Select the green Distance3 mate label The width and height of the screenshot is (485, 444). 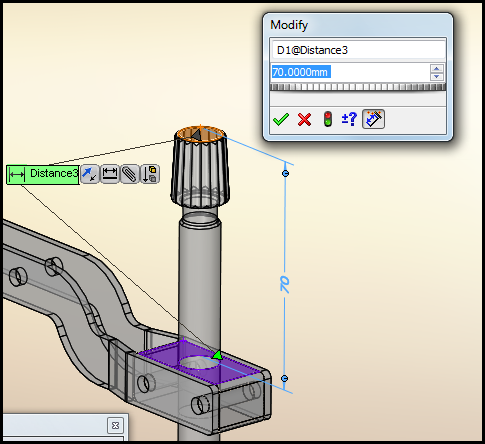tap(43, 174)
